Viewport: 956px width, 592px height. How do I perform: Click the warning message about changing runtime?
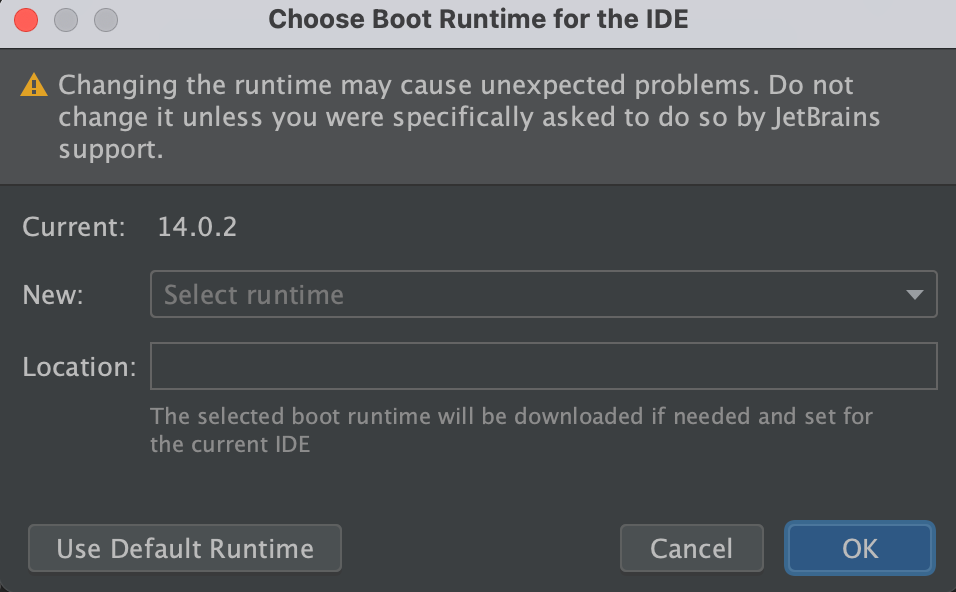469,116
